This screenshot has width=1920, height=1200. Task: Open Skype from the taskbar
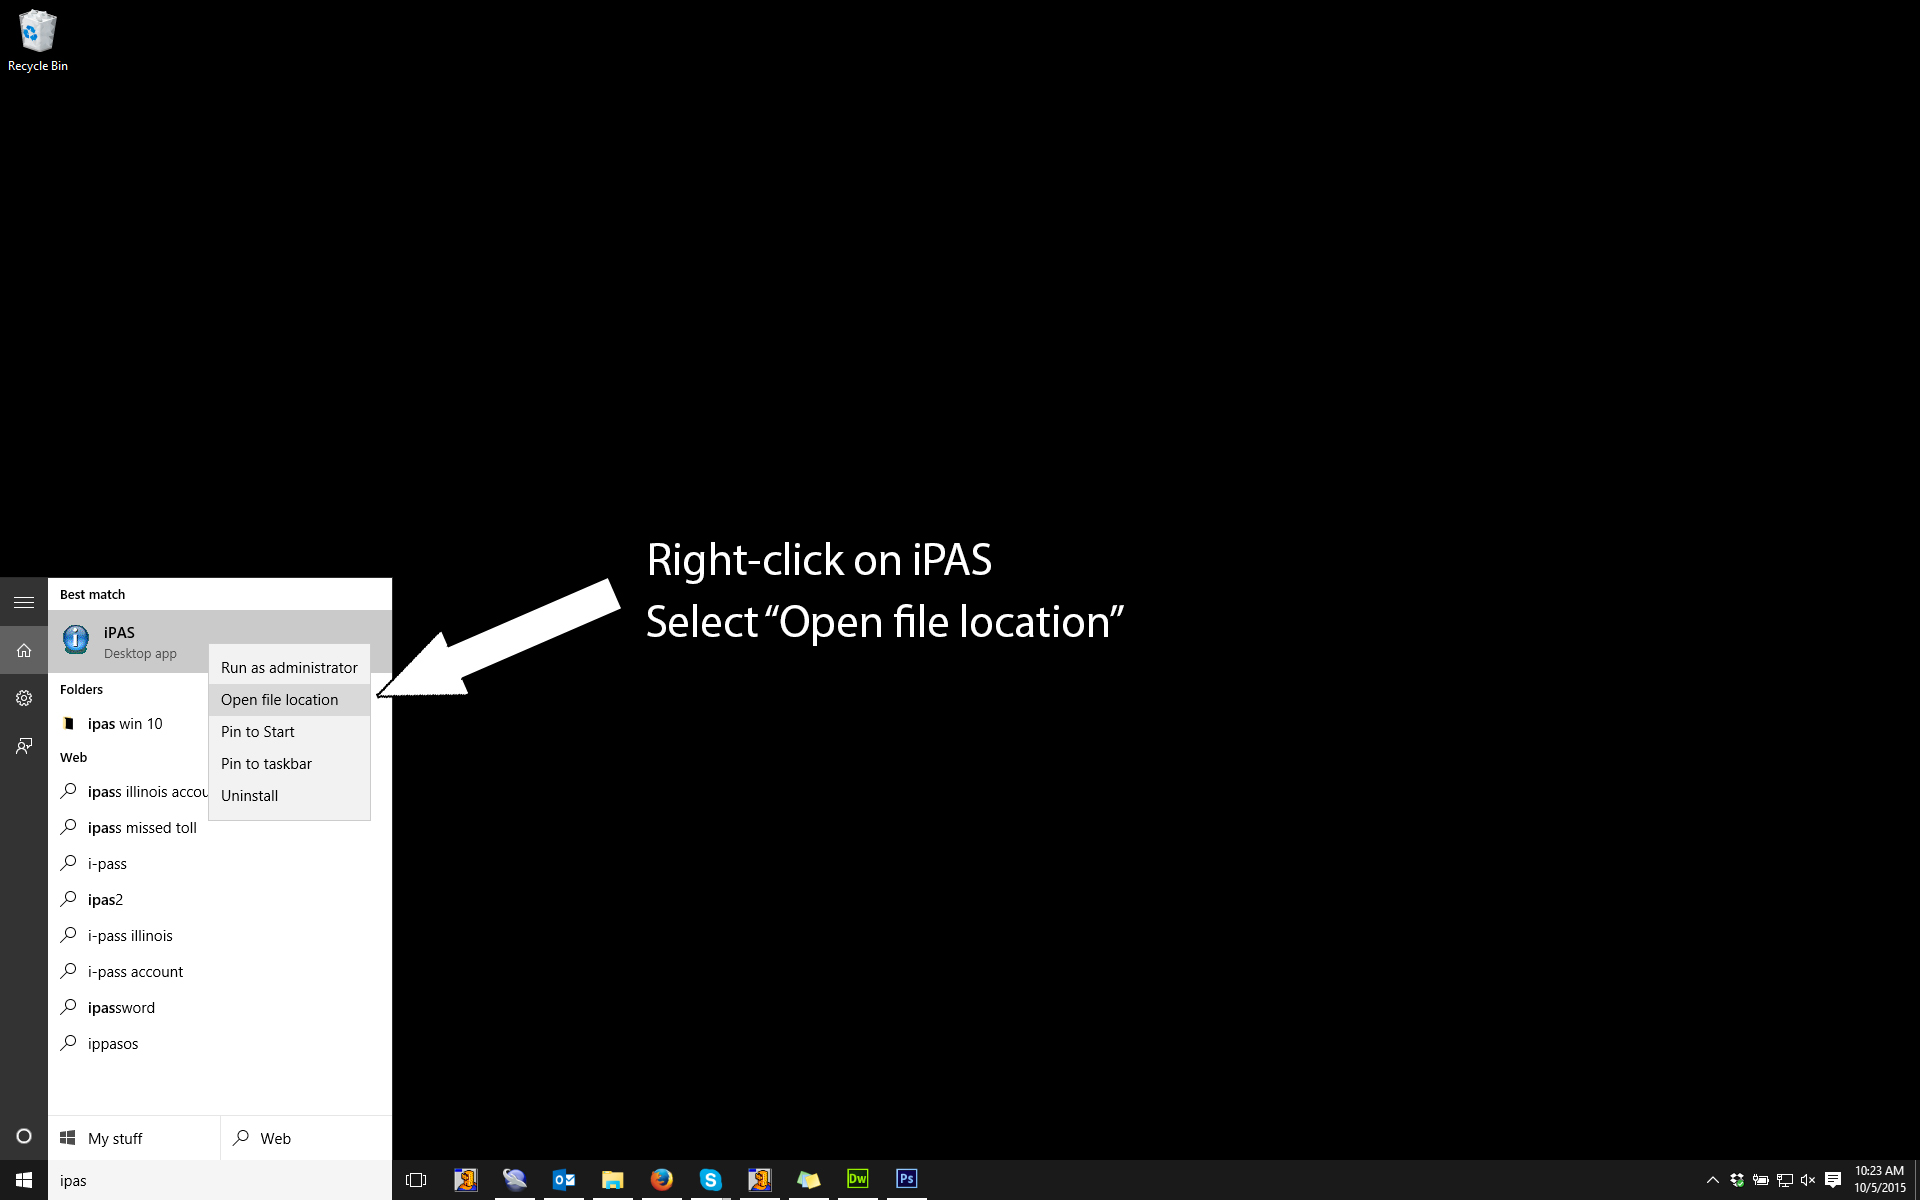coord(711,1179)
